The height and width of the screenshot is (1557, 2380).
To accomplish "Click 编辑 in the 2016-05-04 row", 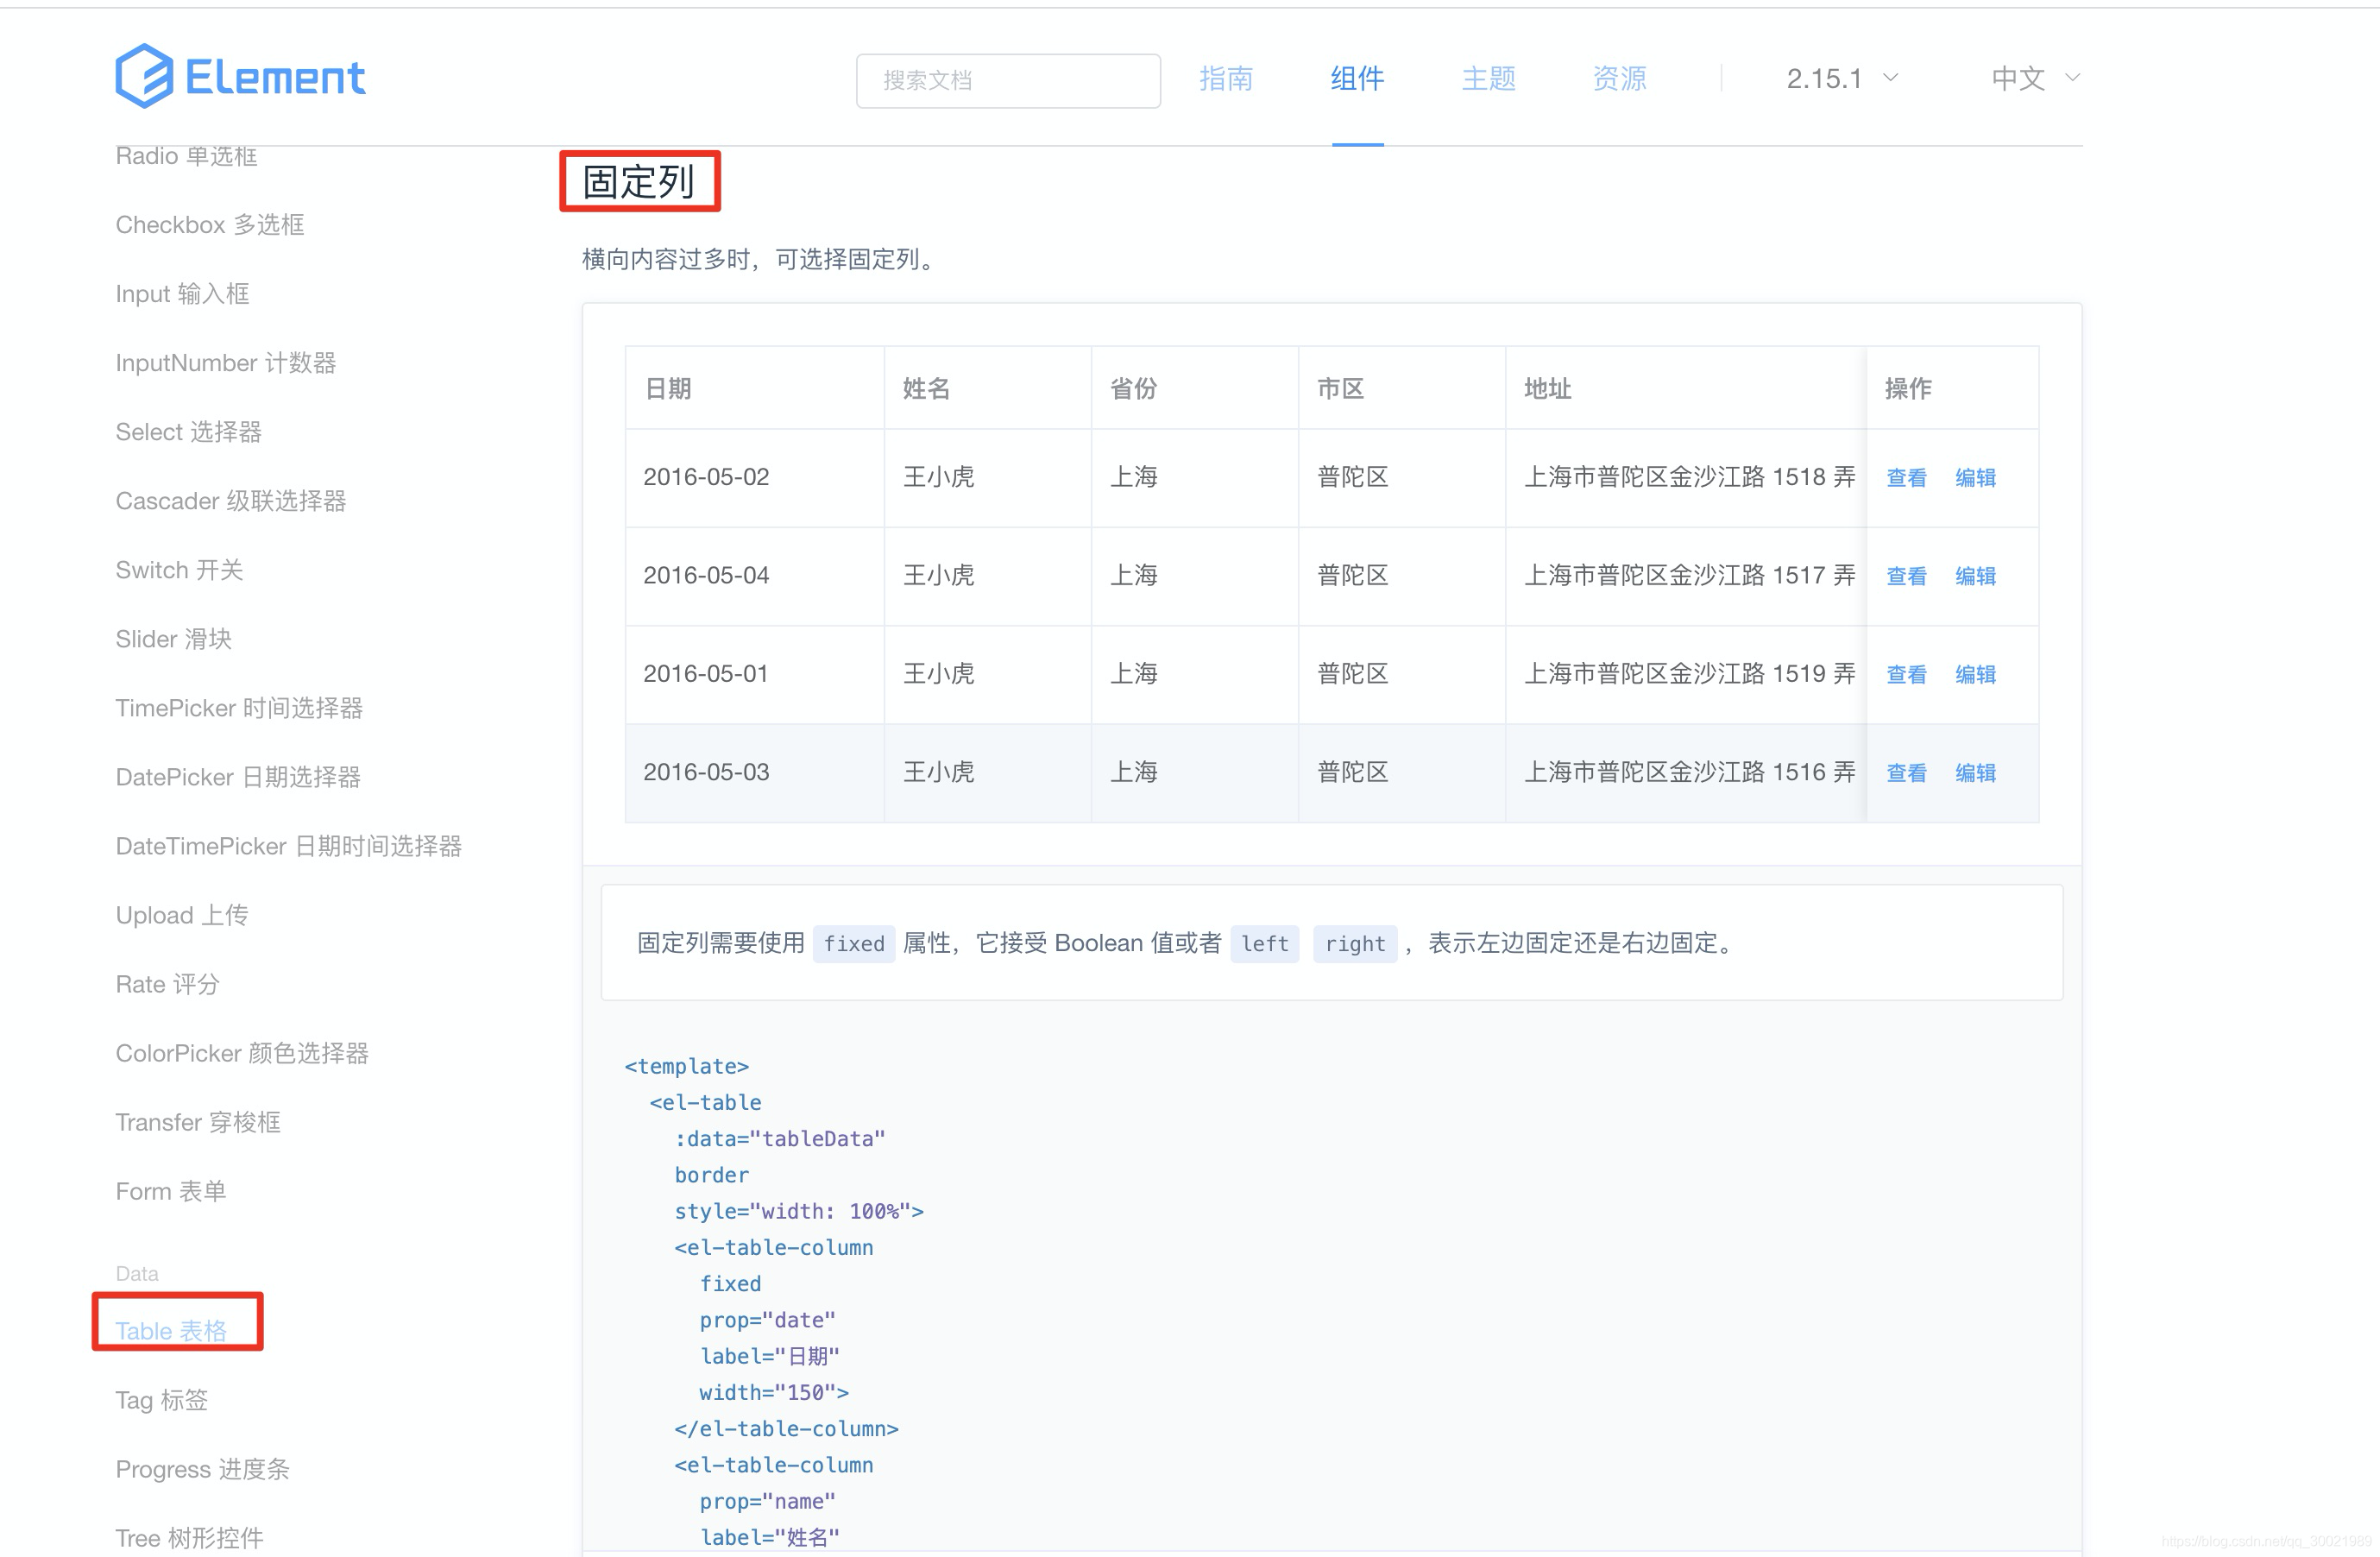I will 1975,576.
